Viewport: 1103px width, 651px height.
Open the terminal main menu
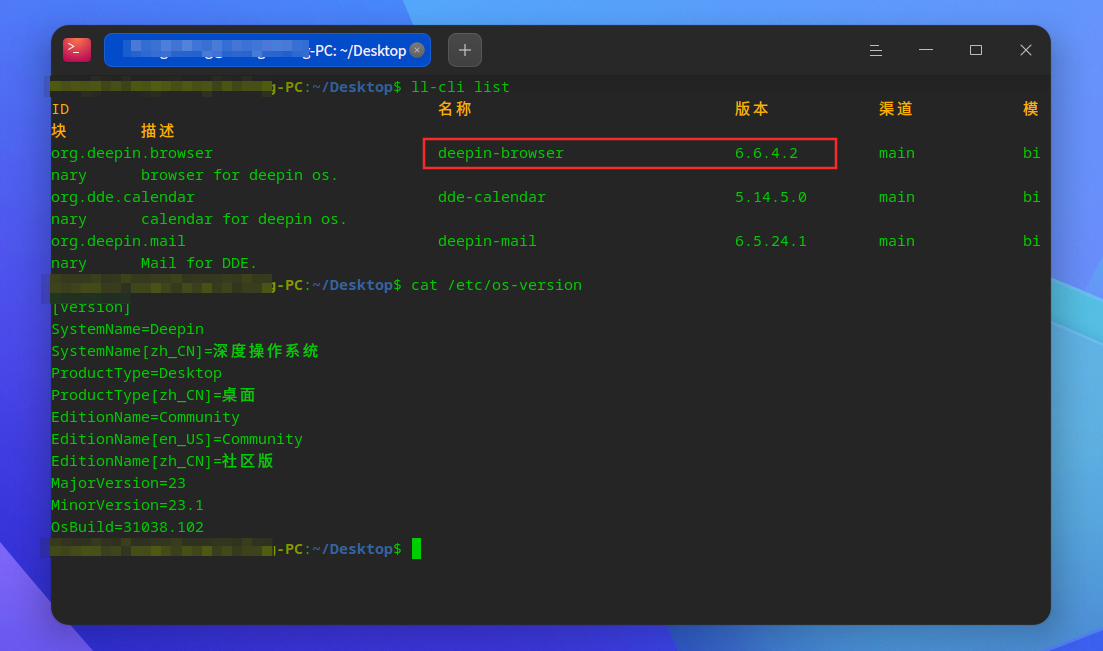(x=876, y=50)
